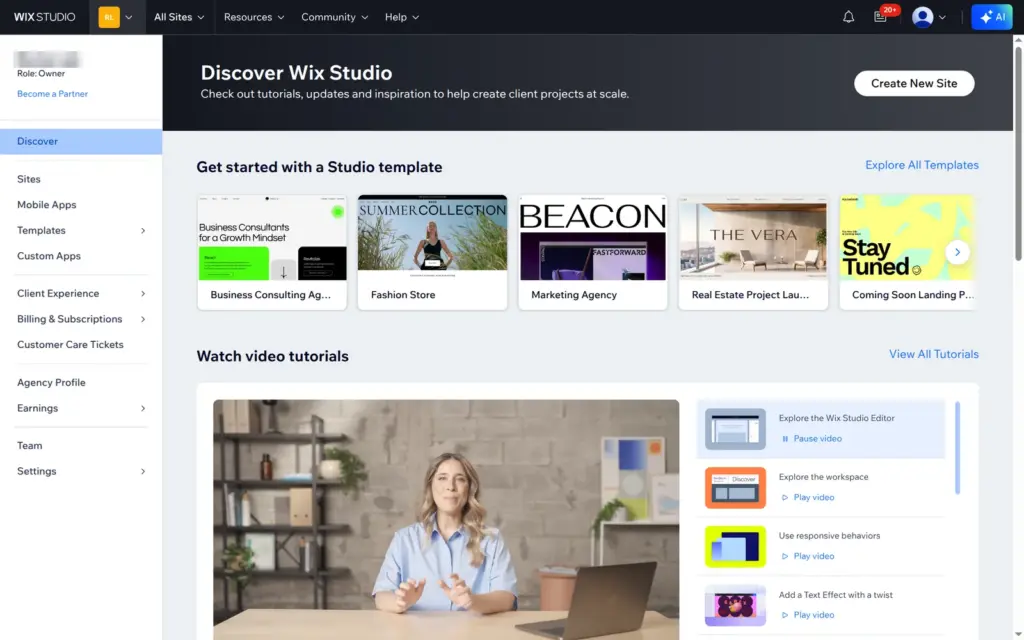The image size is (1024, 640).
Task: Click Become a Partner link
Action: click(52, 93)
